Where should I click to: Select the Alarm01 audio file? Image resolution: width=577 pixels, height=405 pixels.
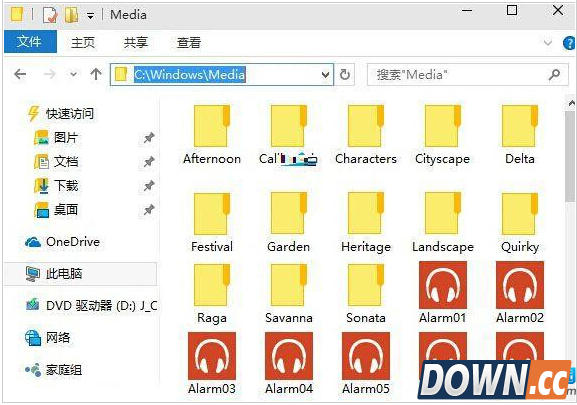[443, 292]
